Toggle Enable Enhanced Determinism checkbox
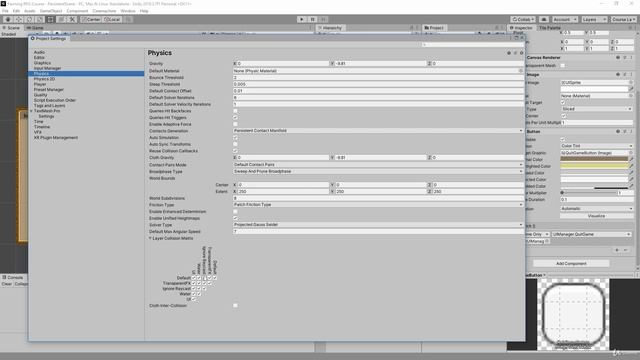 235,211
